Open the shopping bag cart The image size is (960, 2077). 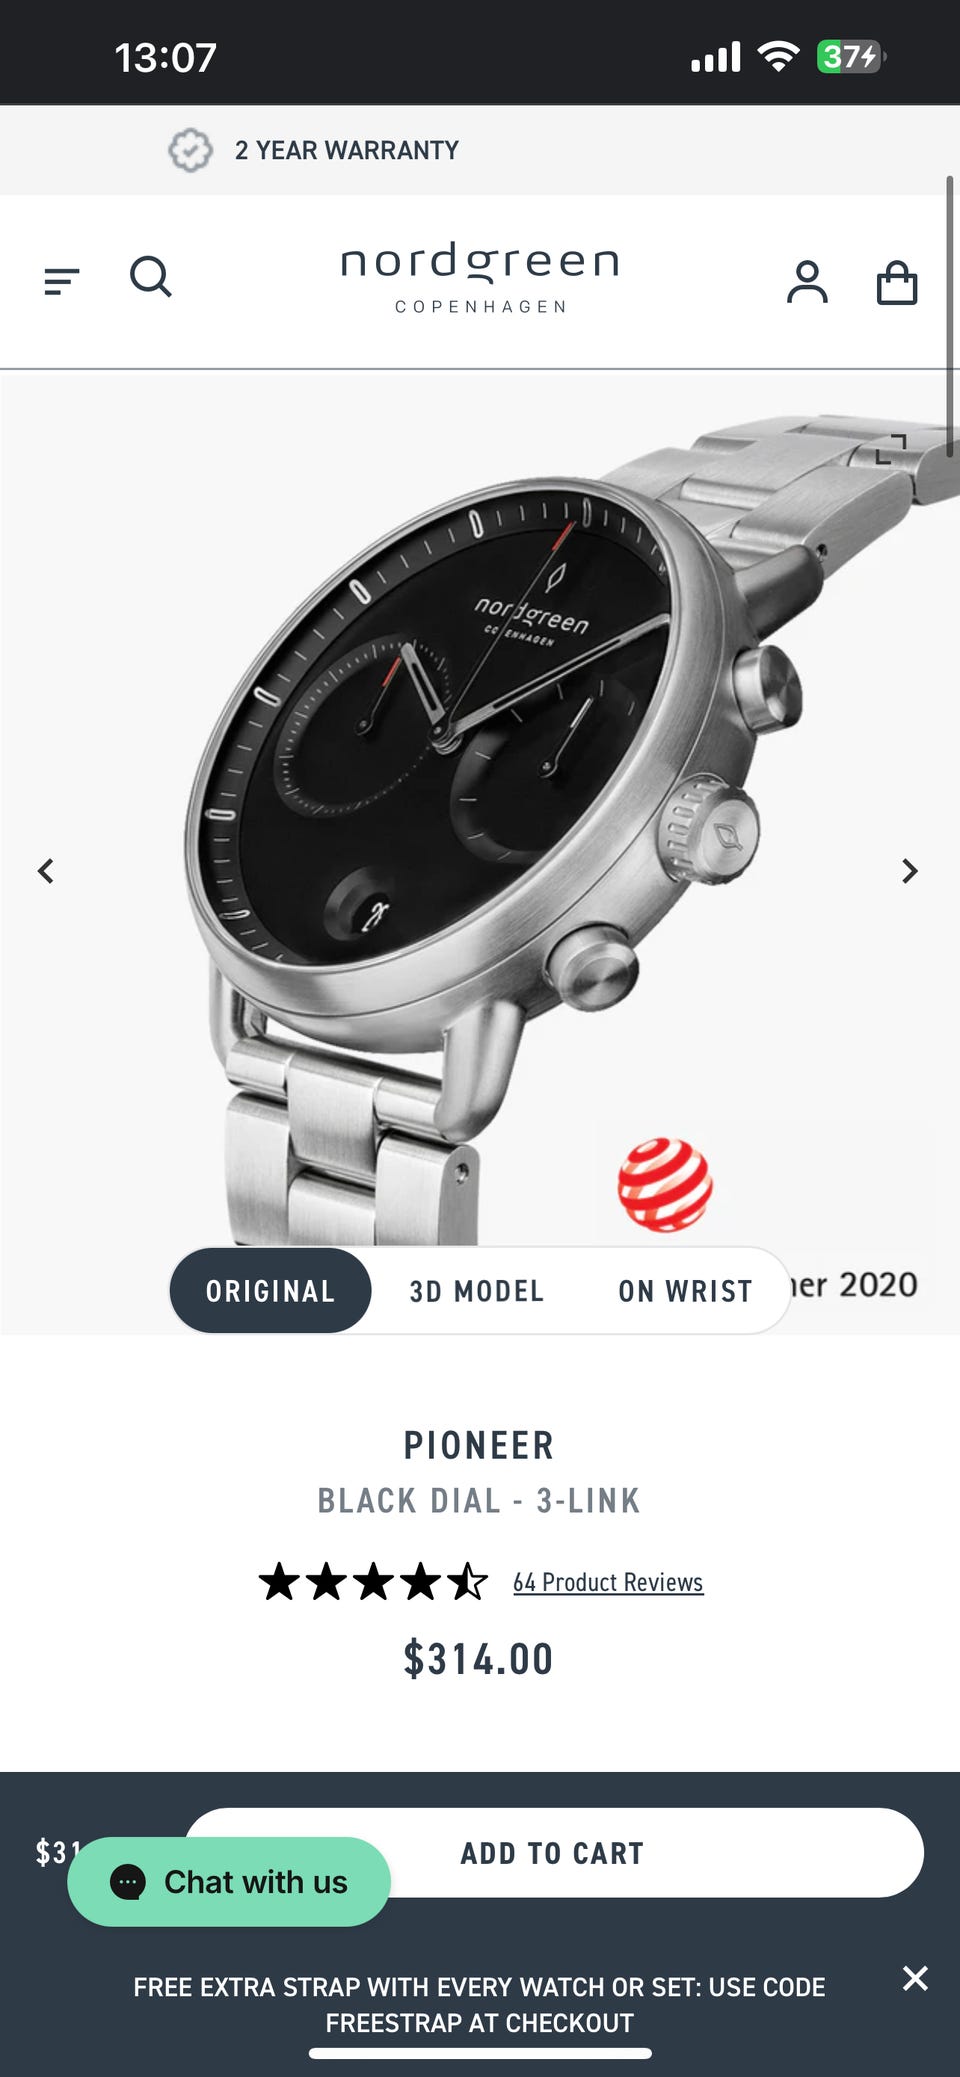point(897,282)
